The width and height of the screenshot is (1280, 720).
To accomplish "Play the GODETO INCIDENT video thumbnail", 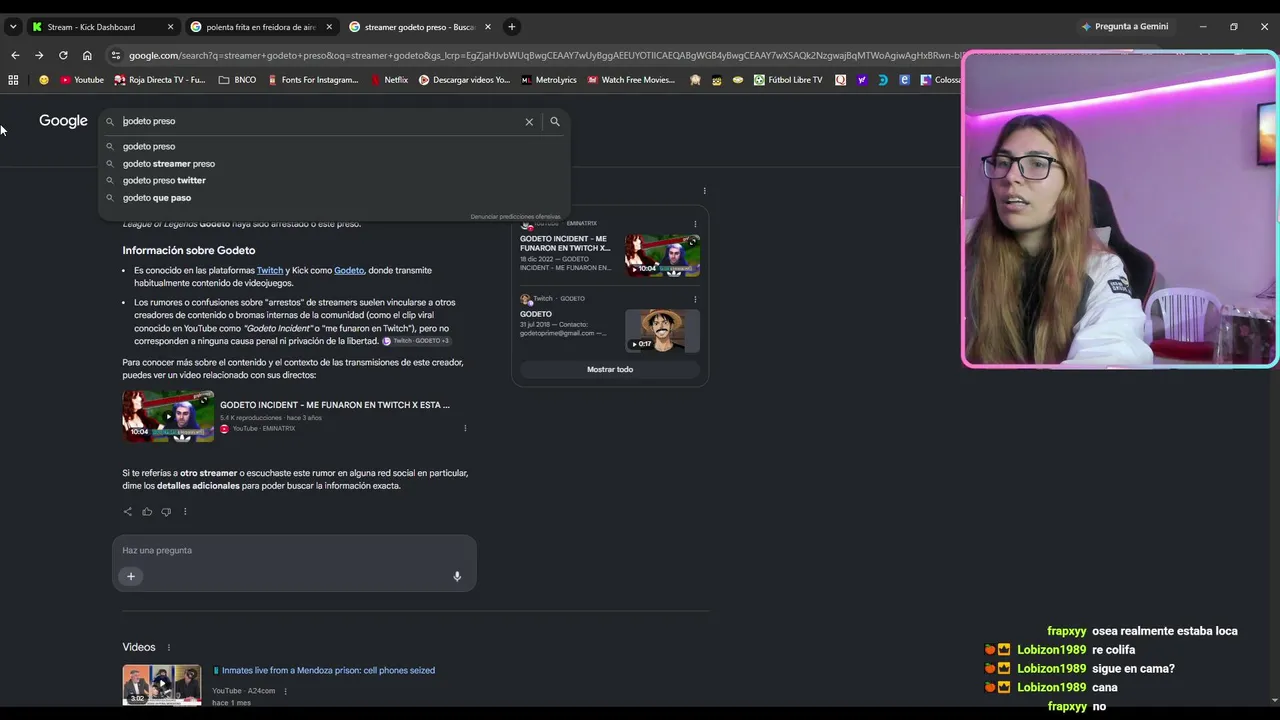I will click(x=168, y=416).
